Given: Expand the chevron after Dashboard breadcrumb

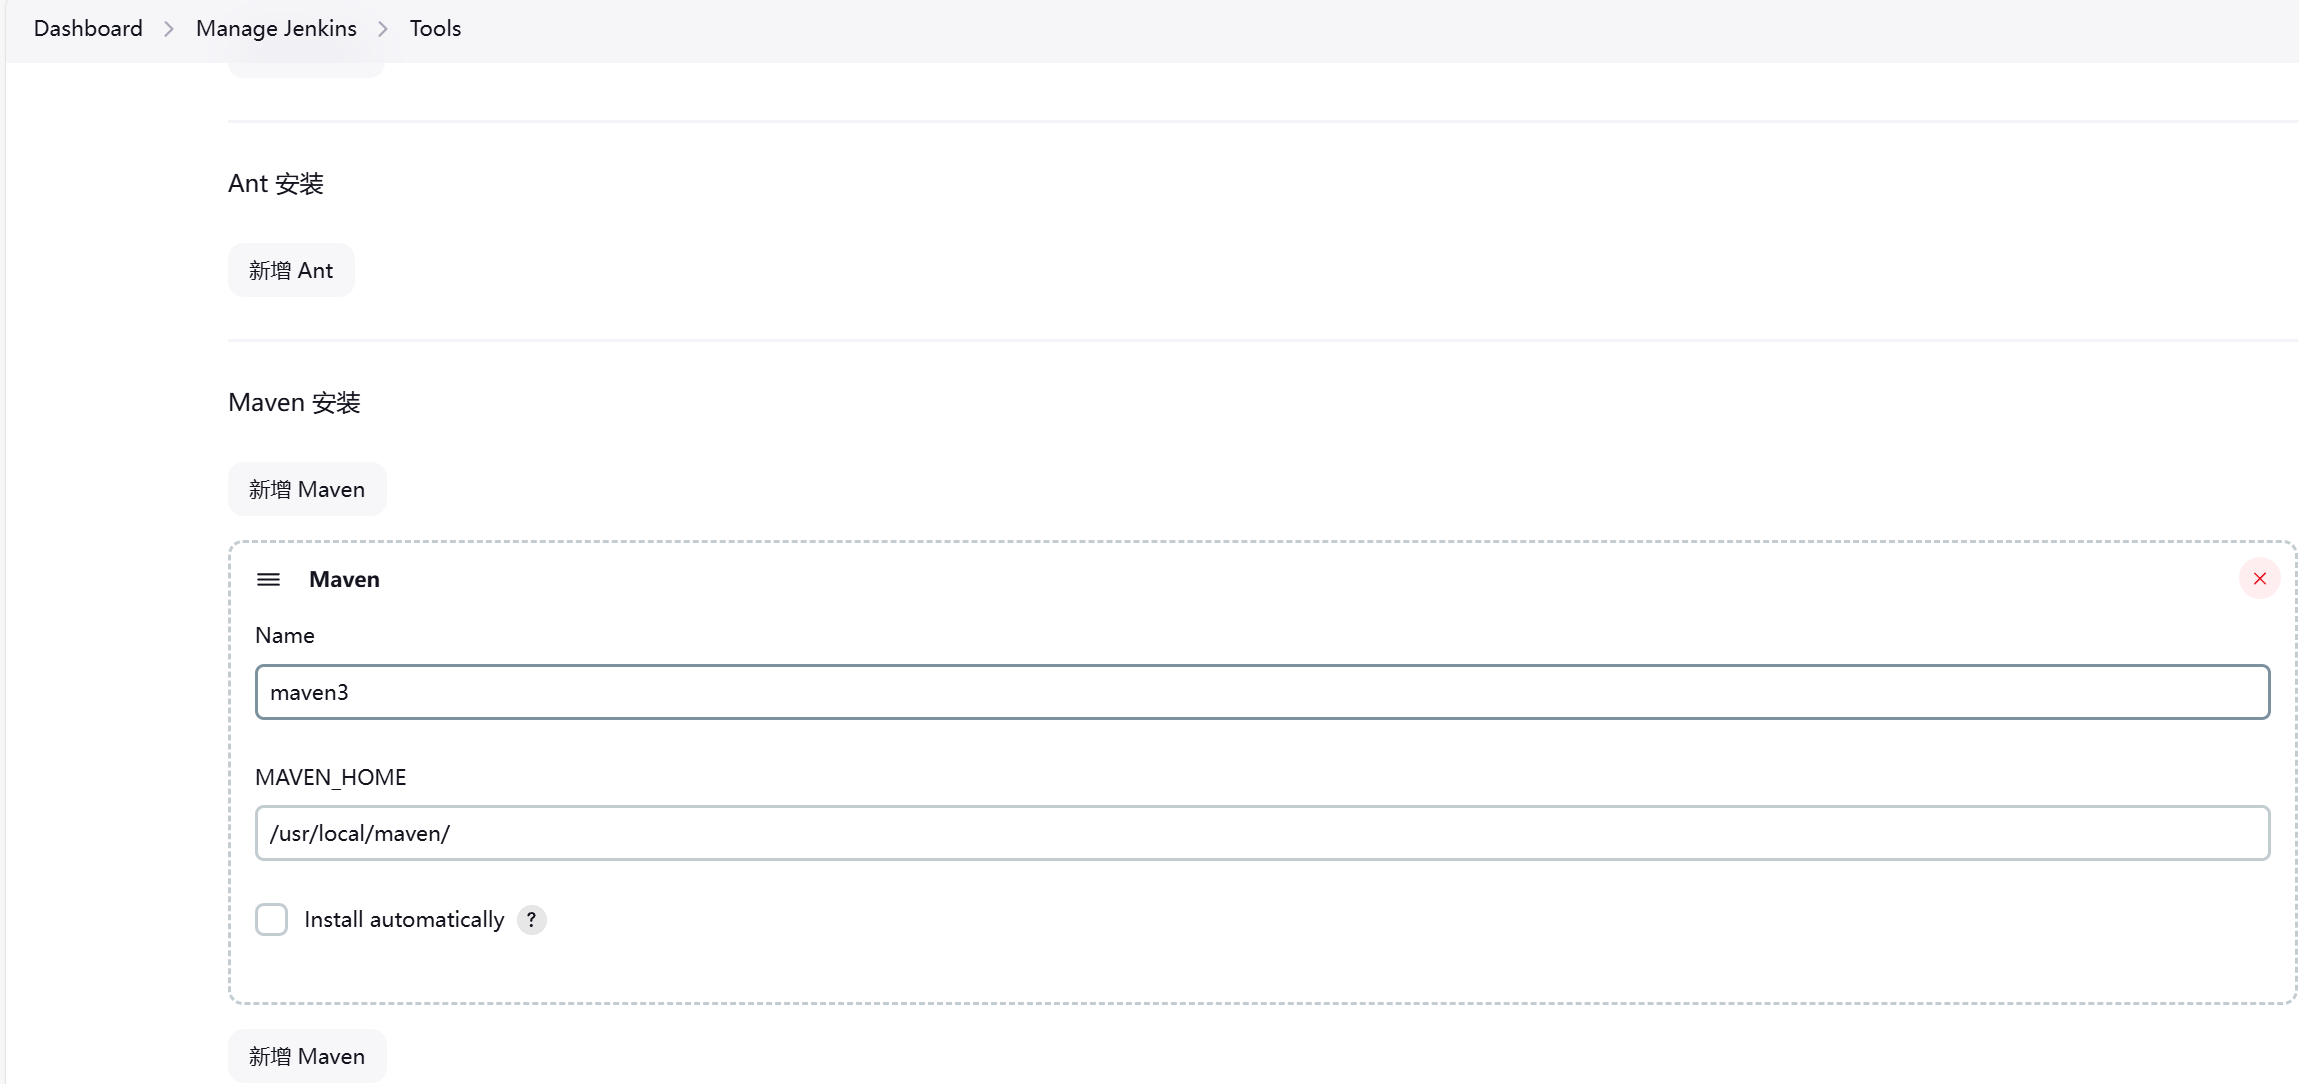Looking at the screenshot, I should coord(169,29).
